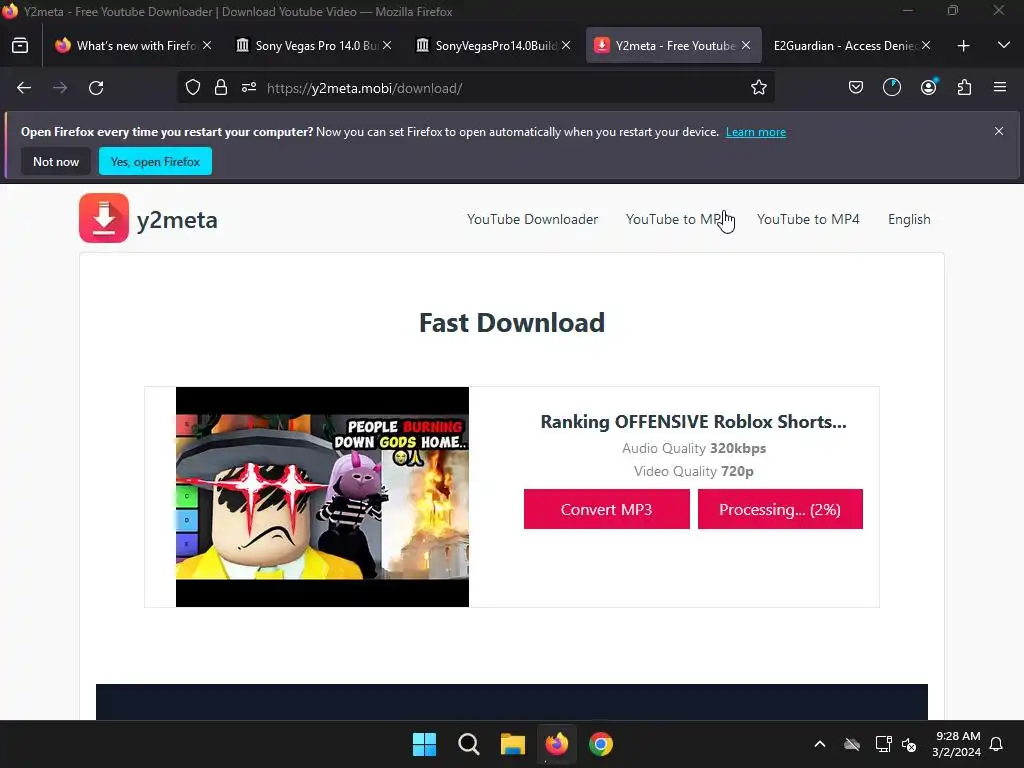This screenshot has height=768, width=1024.
Task: Bookmark this page with star icon
Action: [758, 88]
